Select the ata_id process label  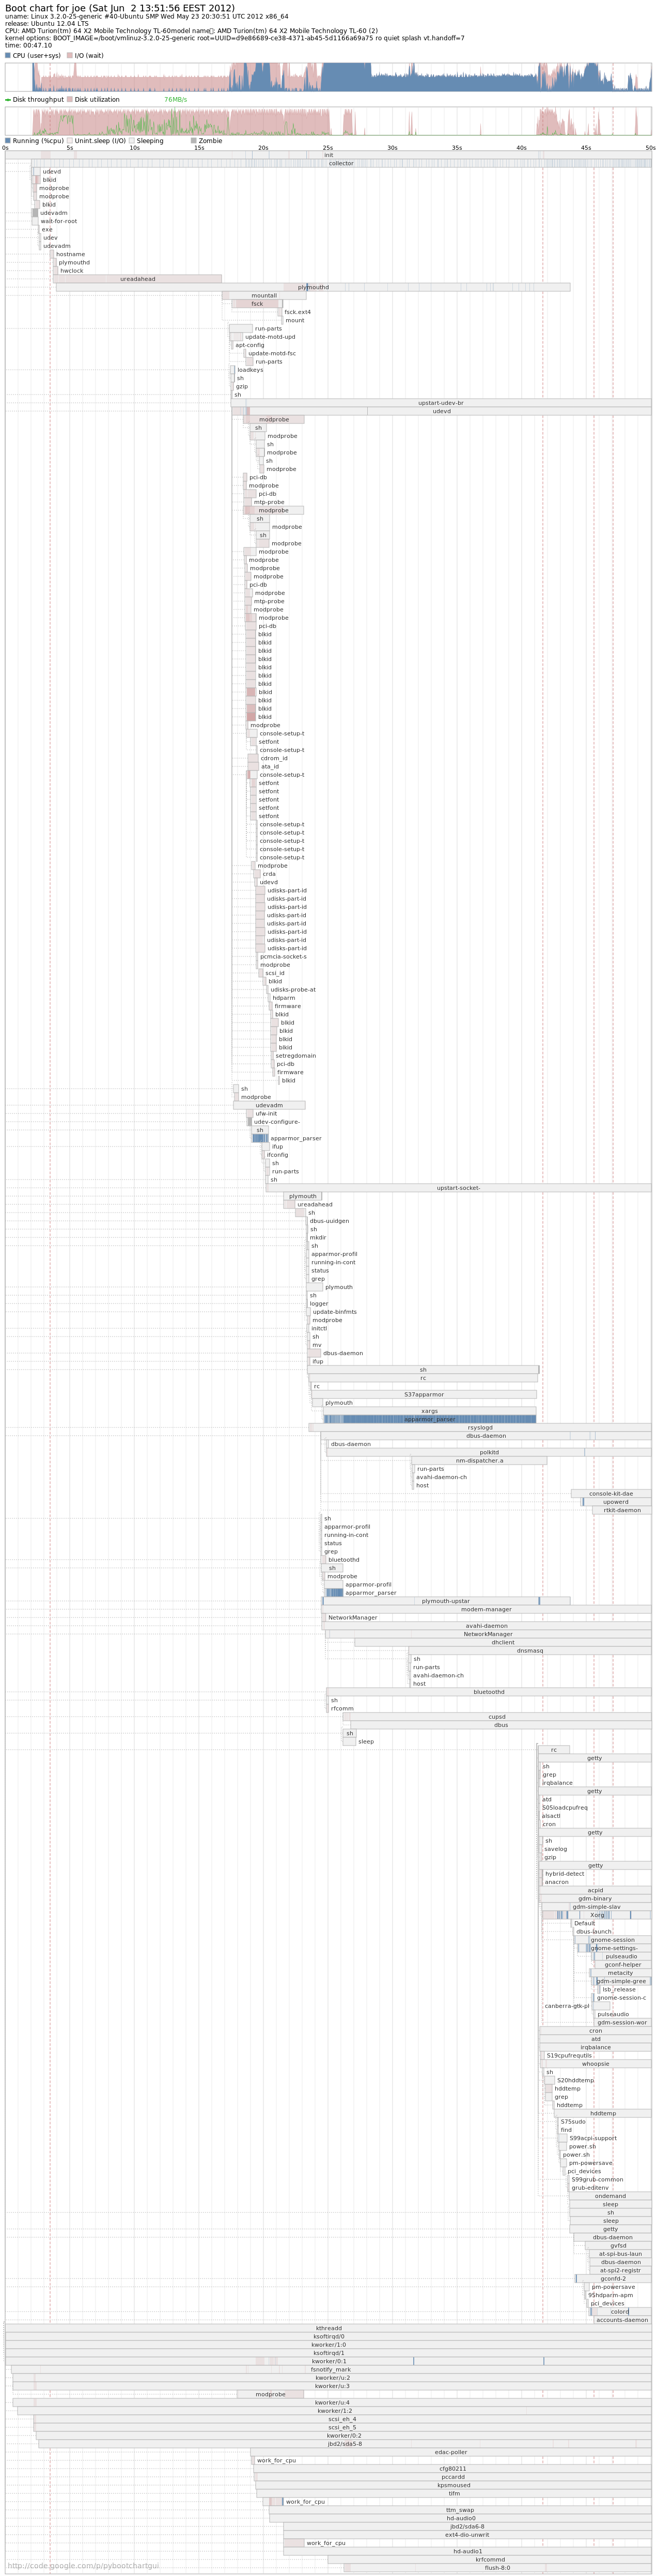(x=270, y=767)
